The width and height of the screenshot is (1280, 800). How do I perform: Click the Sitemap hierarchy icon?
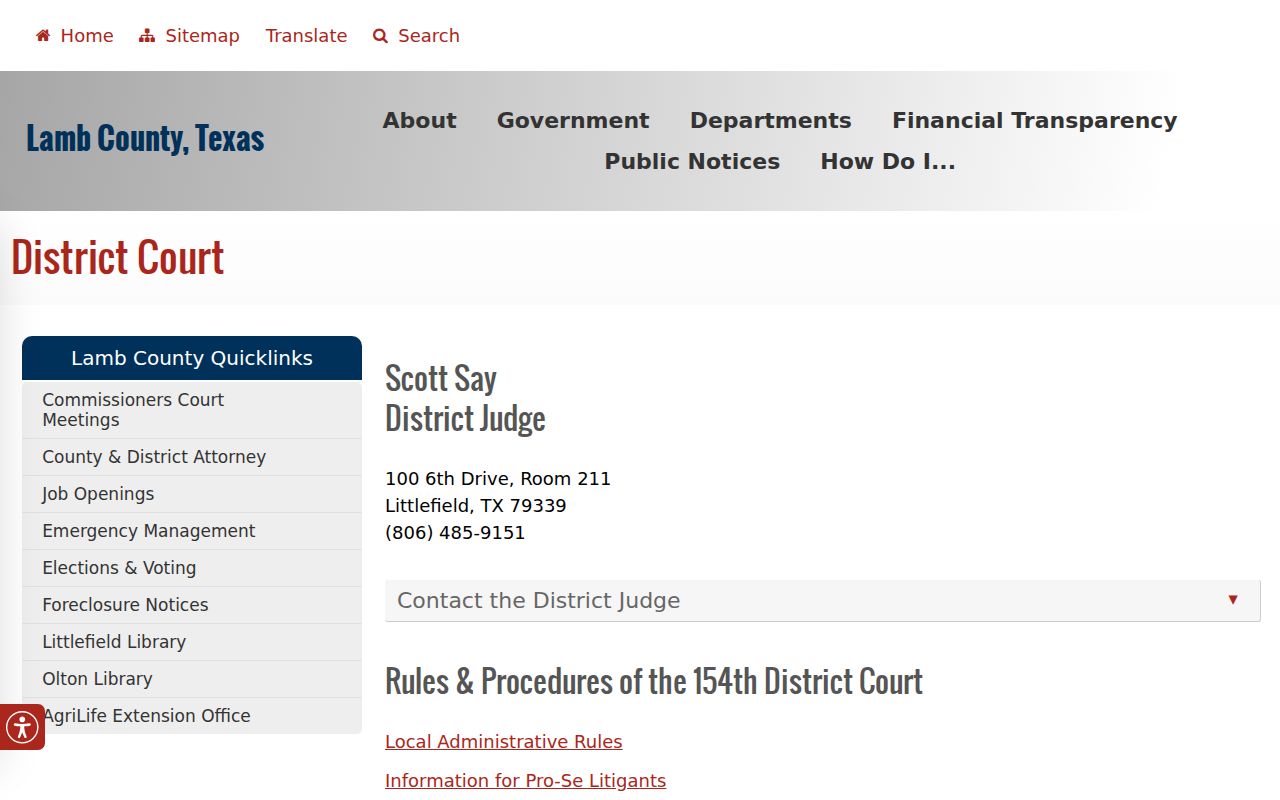147,36
